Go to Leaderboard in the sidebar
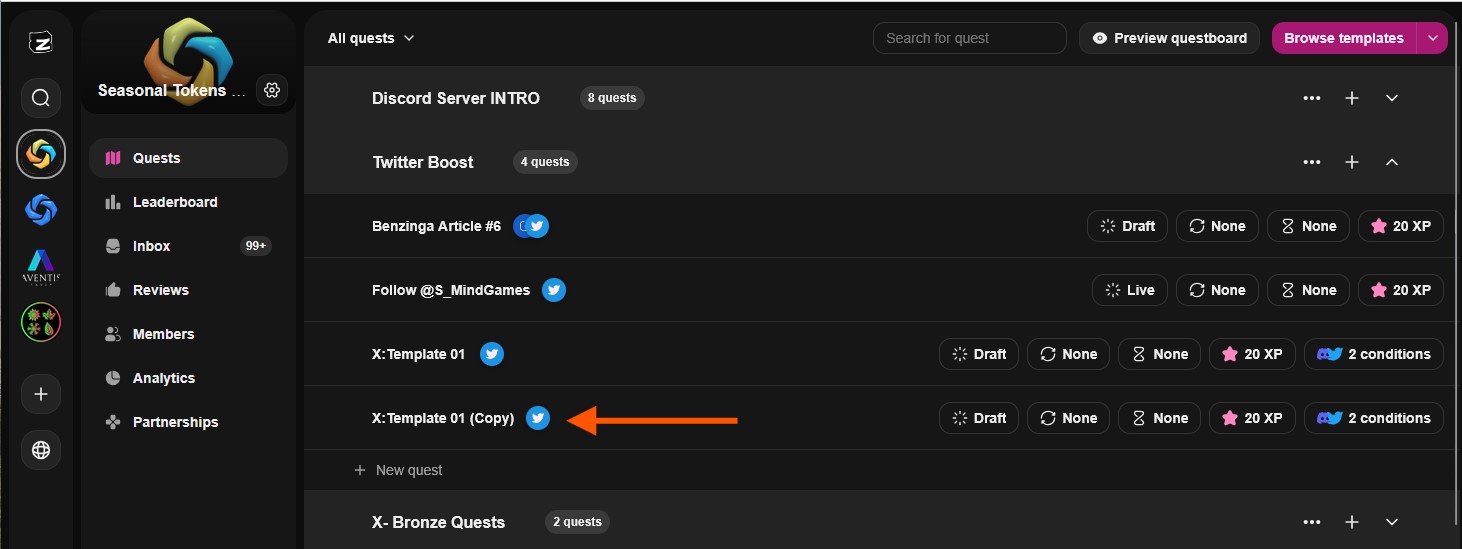 click(175, 202)
